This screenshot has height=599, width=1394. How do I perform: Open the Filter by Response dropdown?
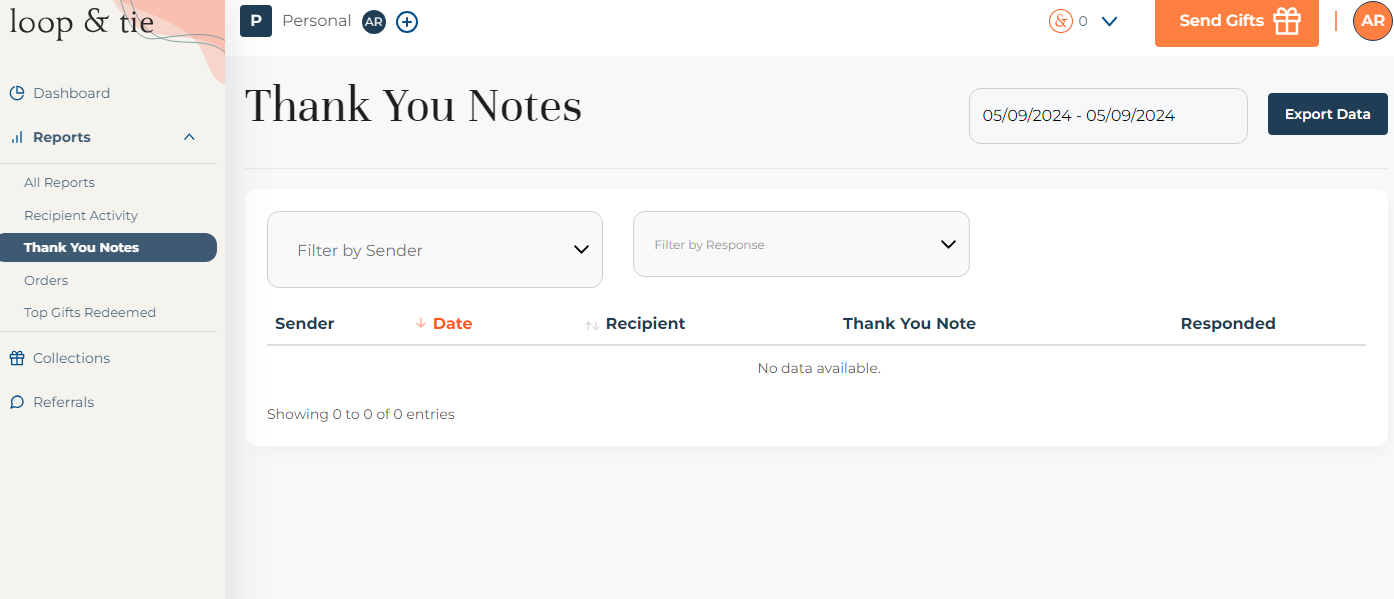[801, 244]
